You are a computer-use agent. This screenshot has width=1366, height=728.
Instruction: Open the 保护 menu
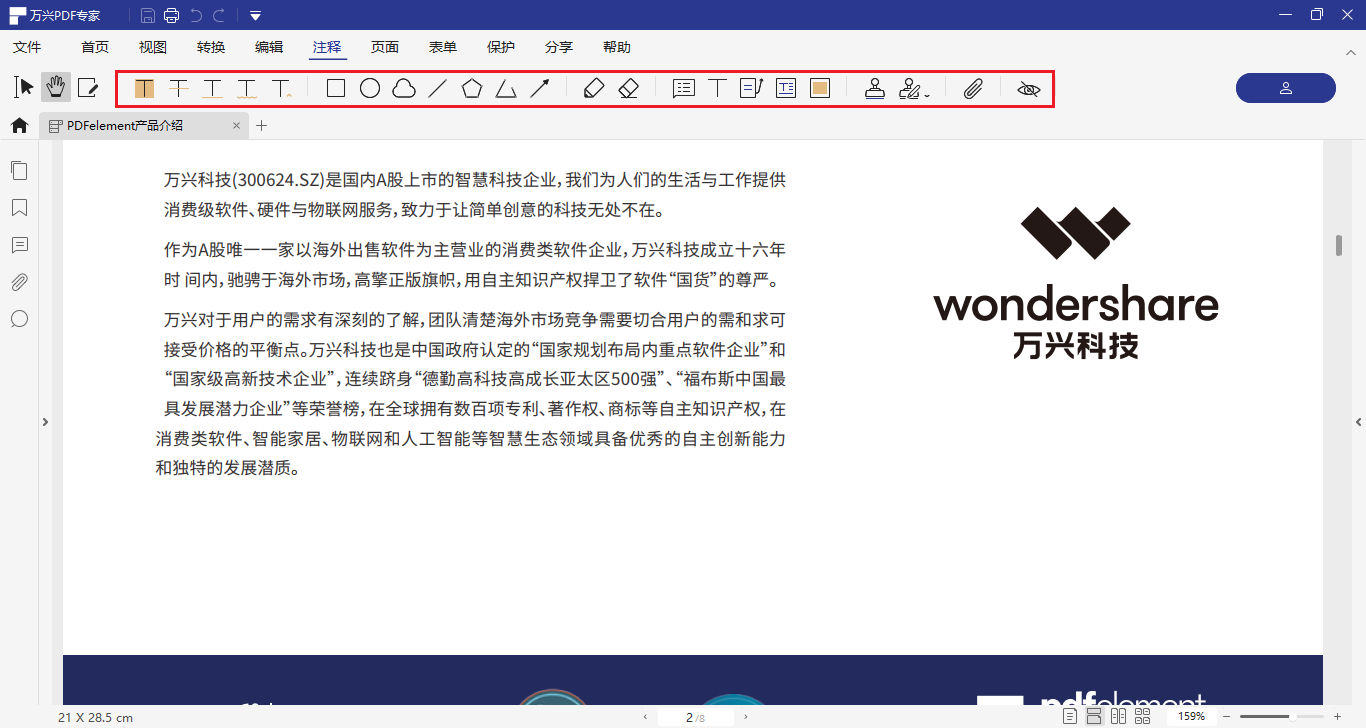tap(500, 46)
